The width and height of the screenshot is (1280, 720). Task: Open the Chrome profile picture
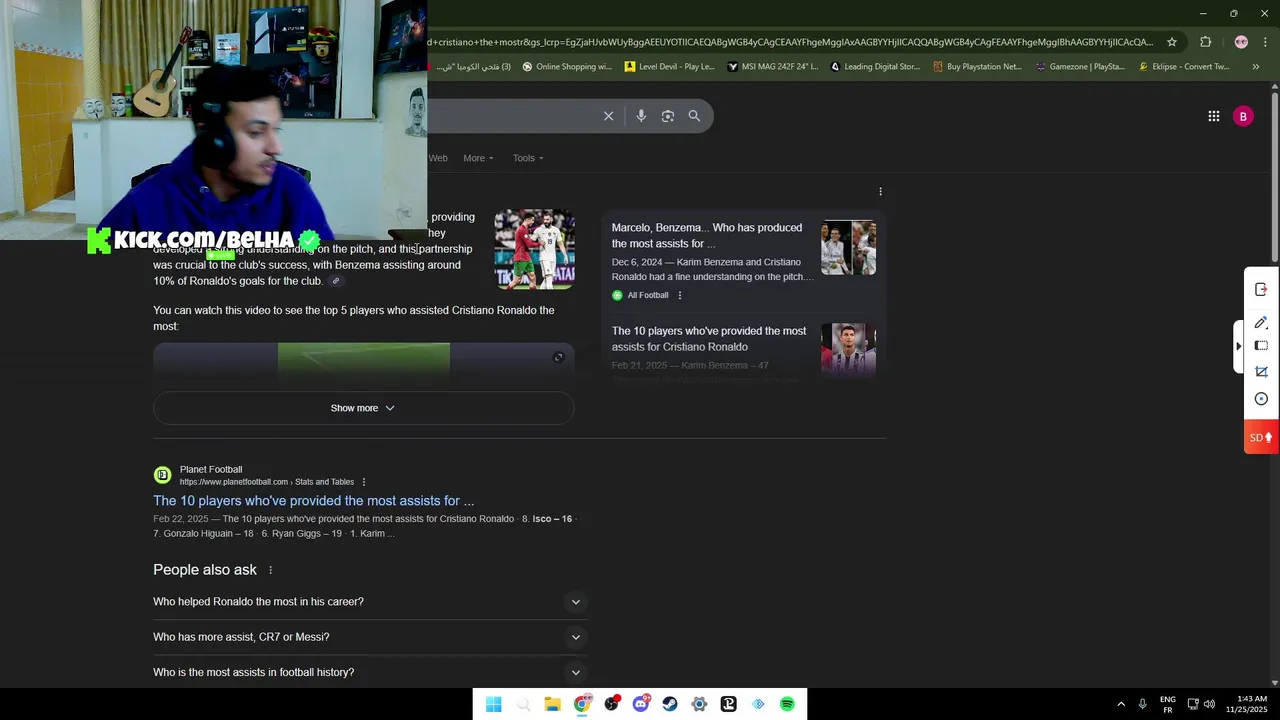pyautogui.click(x=1241, y=42)
